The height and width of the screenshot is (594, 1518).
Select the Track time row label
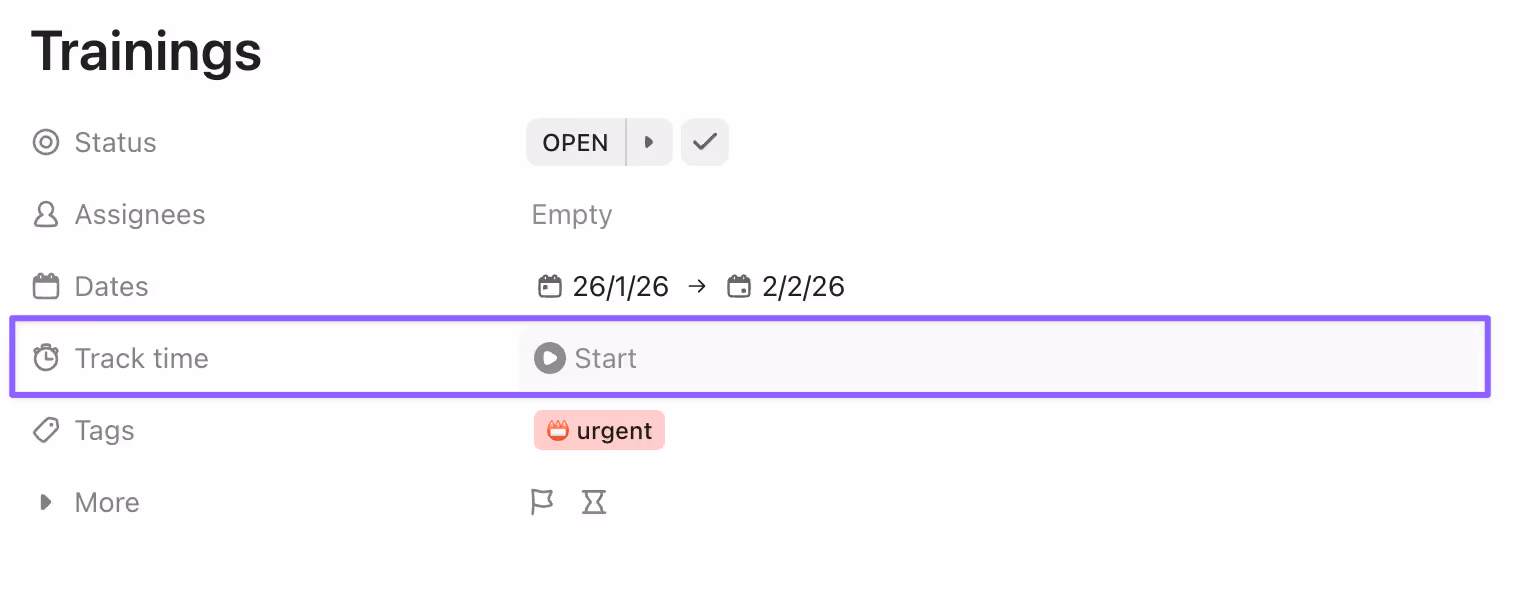[141, 358]
